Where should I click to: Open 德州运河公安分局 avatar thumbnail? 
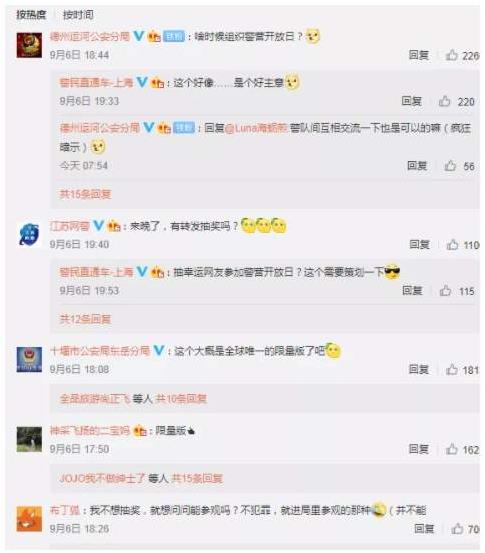point(29,45)
